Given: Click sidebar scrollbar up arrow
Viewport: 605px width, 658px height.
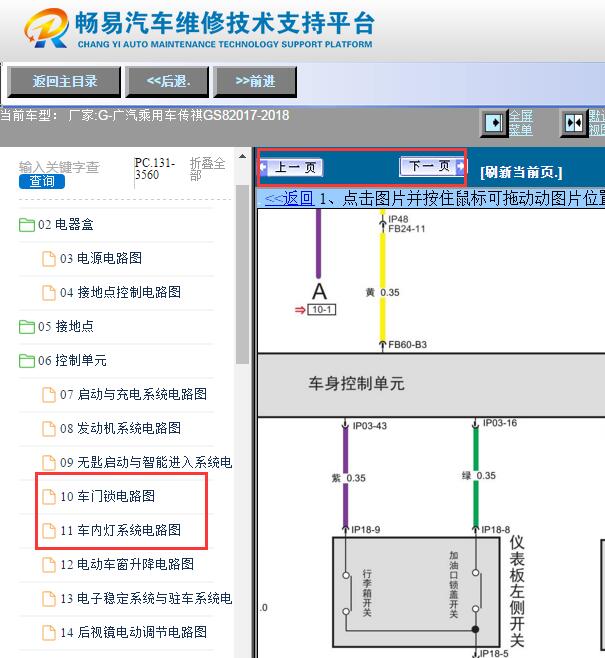Looking at the screenshot, I should click(242, 157).
